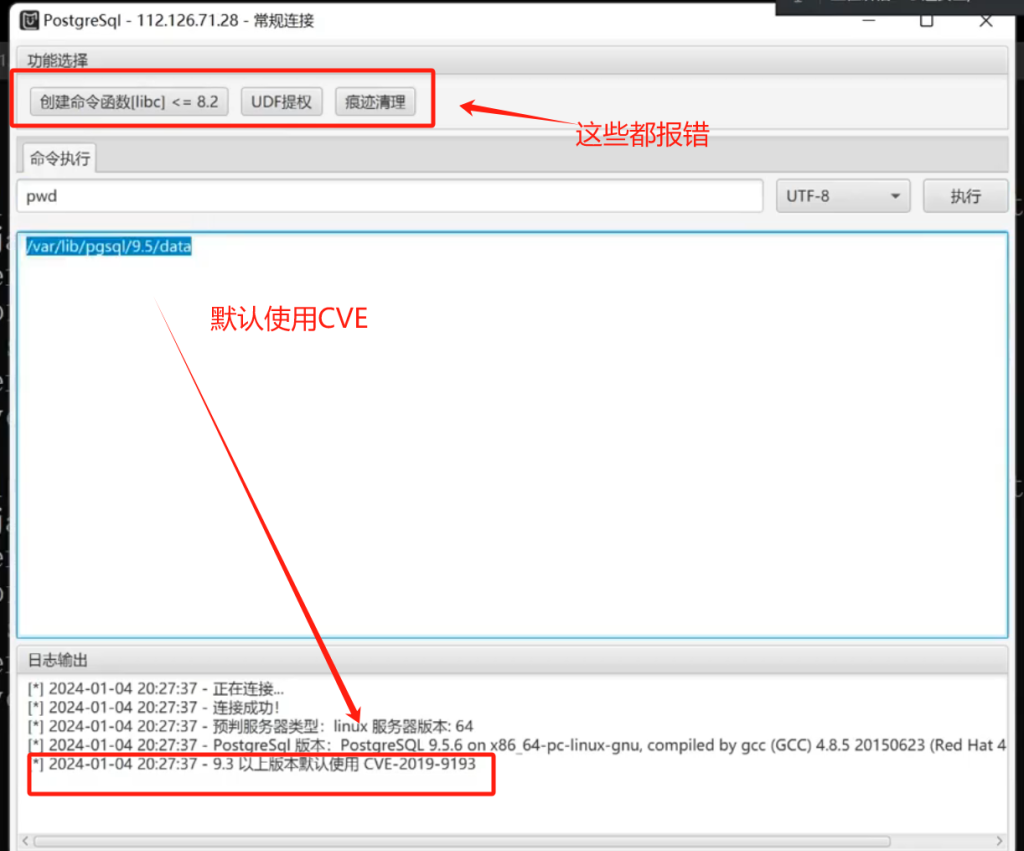Open the UTF-8 encoding dropdown
The image size is (1024, 851).
click(x=842, y=196)
